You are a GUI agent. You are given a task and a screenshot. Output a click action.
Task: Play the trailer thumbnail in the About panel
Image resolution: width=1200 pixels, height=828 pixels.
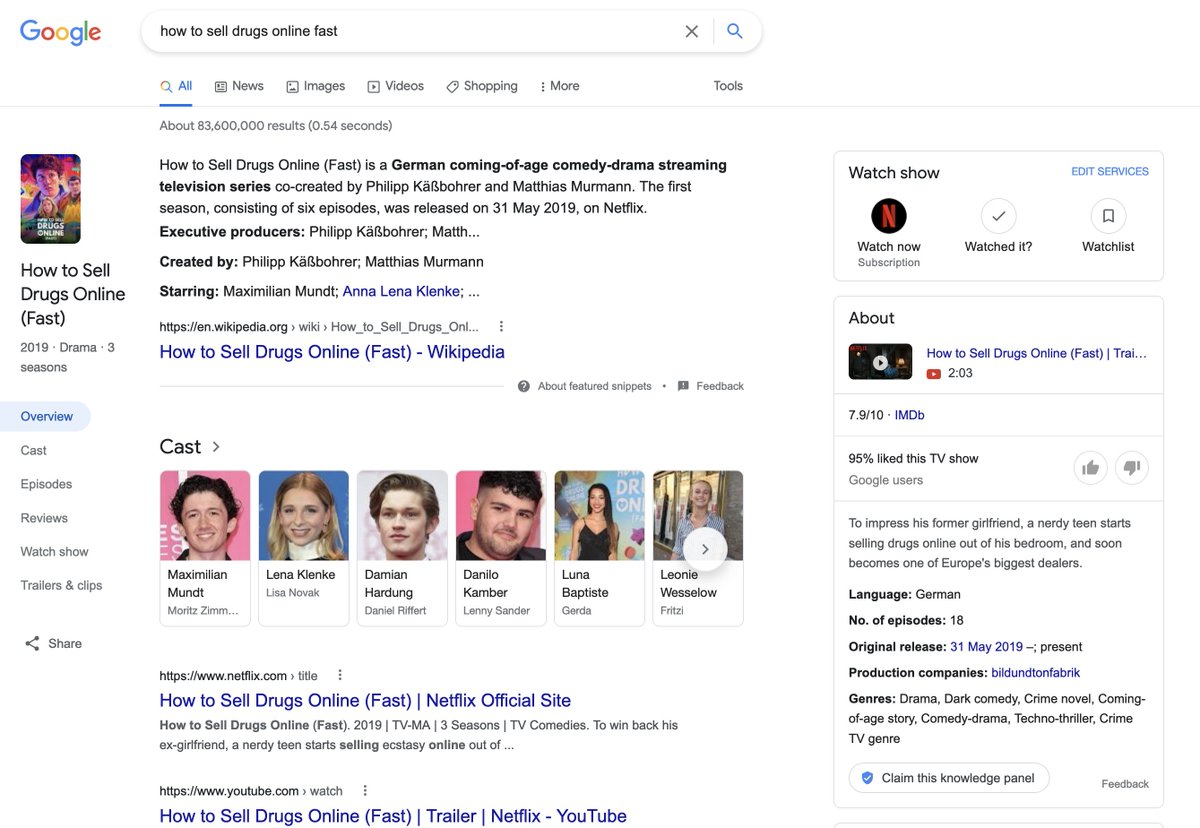tap(880, 362)
